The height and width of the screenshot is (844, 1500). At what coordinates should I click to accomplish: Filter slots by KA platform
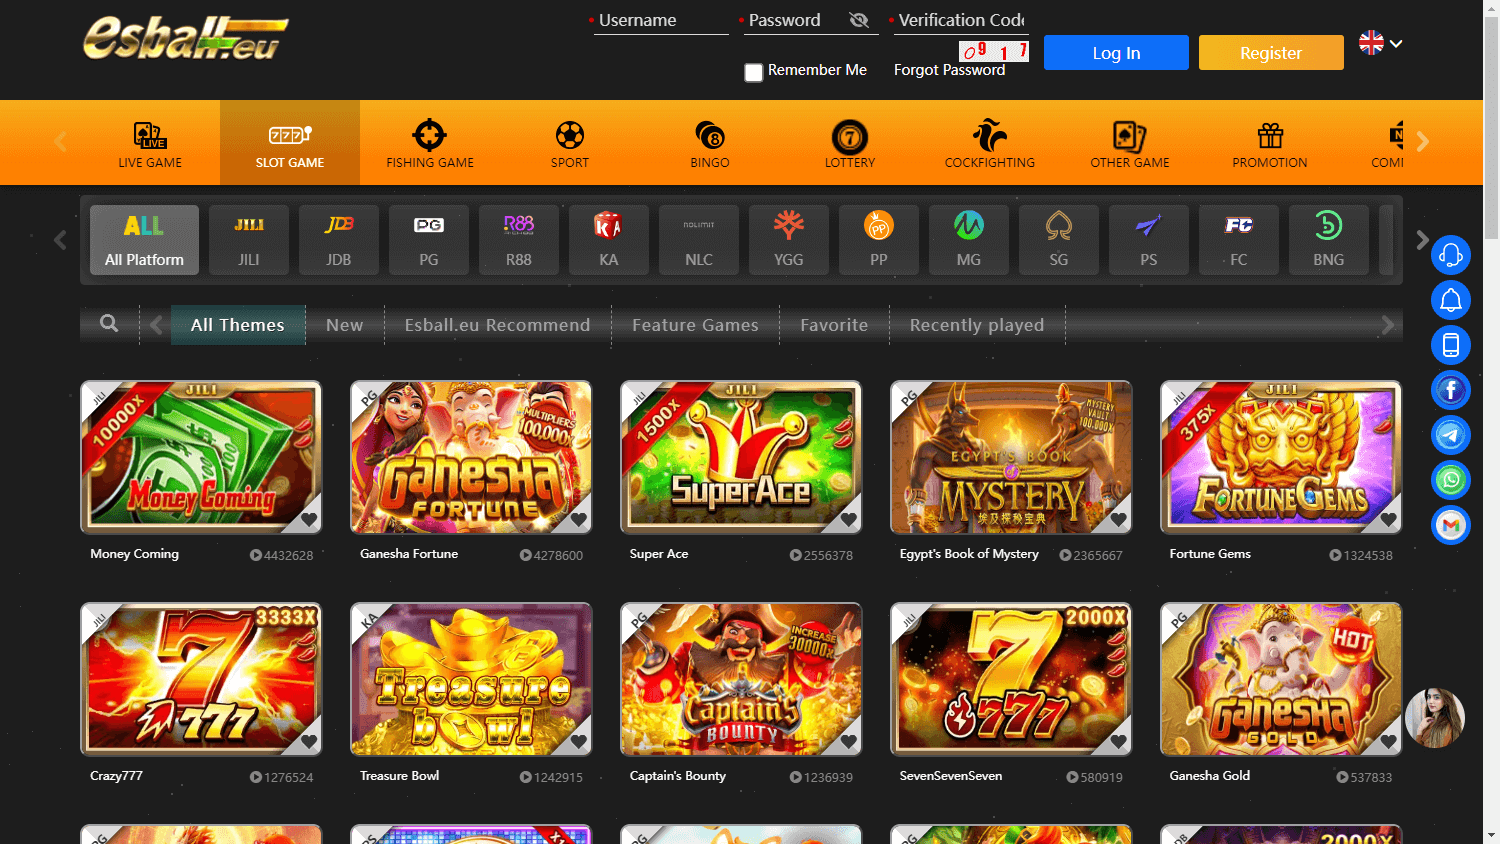click(x=609, y=240)
